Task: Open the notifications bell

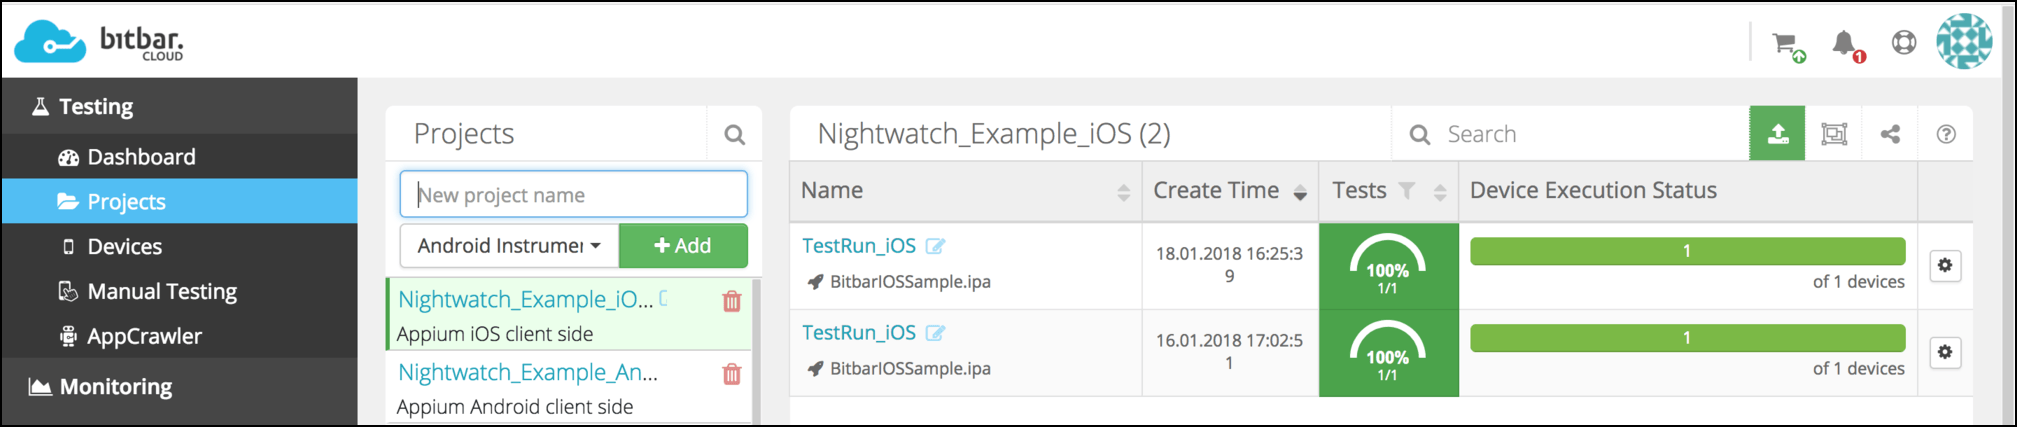Action: tap(1844, 44)
